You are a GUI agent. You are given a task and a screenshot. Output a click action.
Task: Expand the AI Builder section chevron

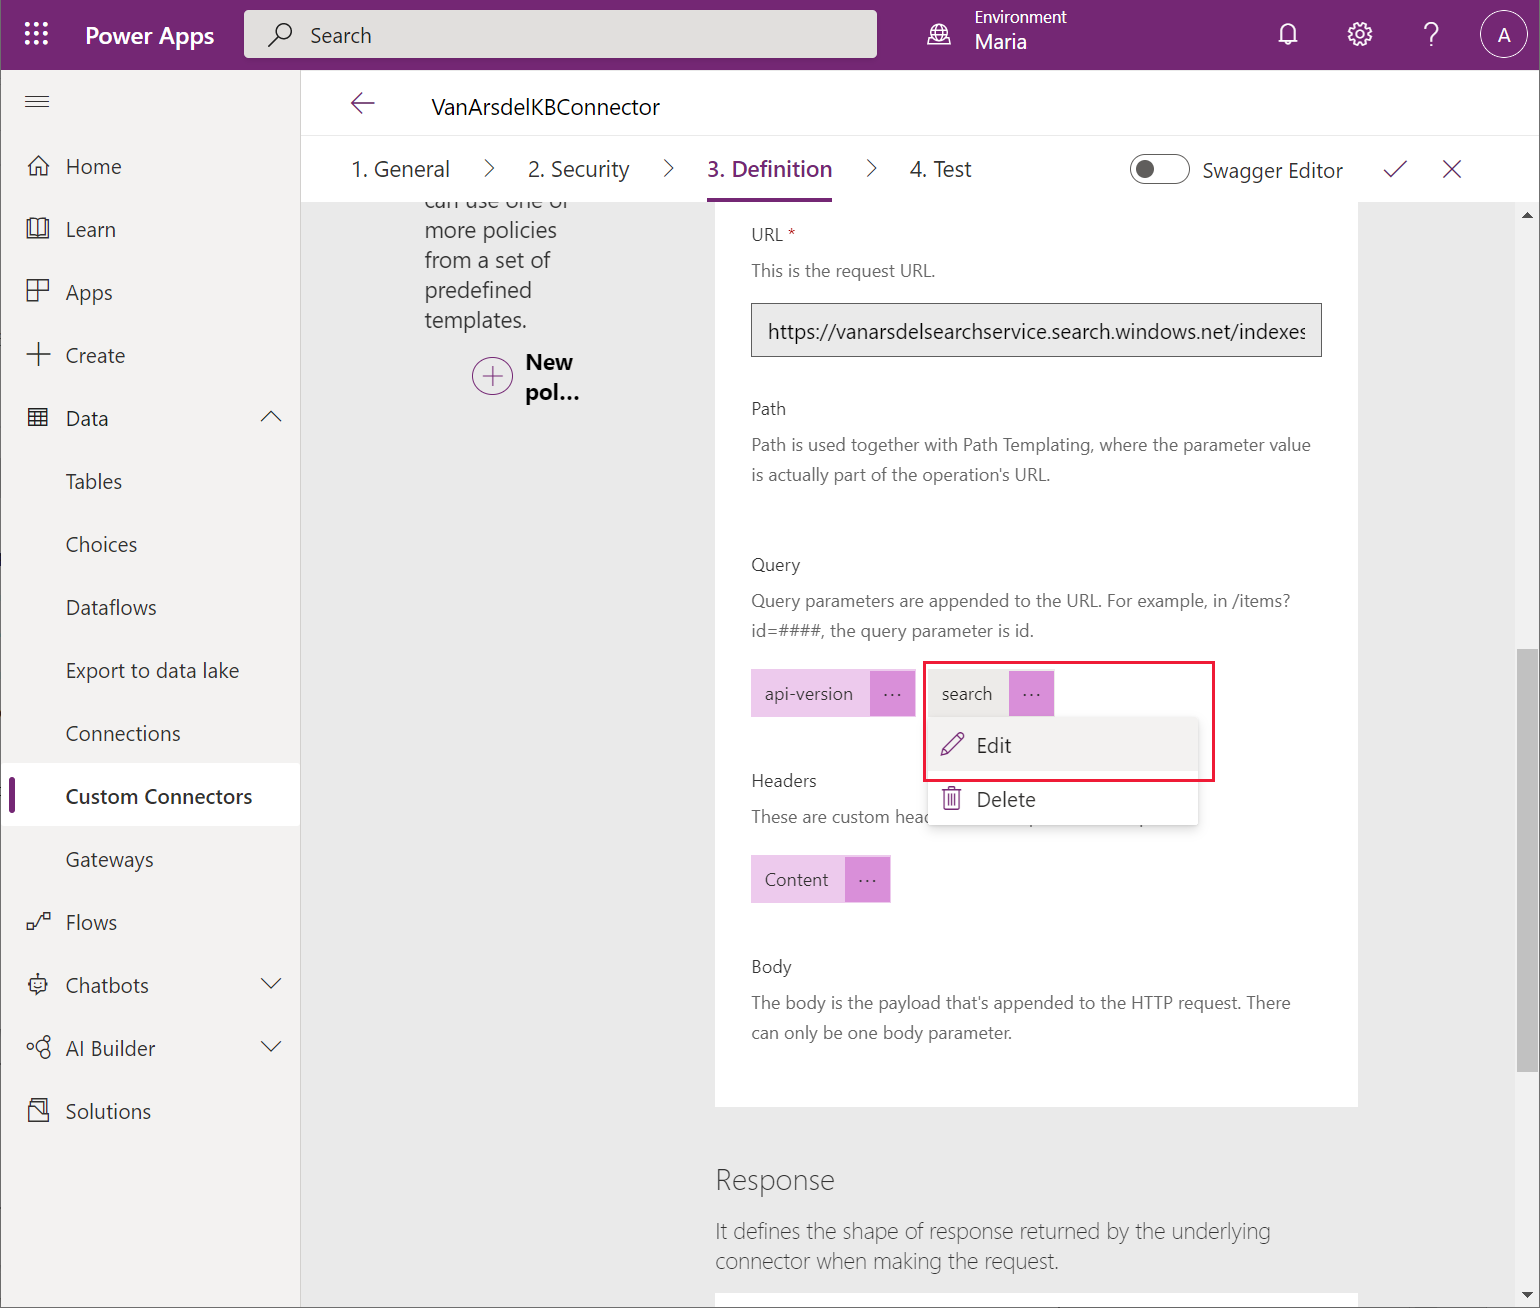coord(271,1047)
